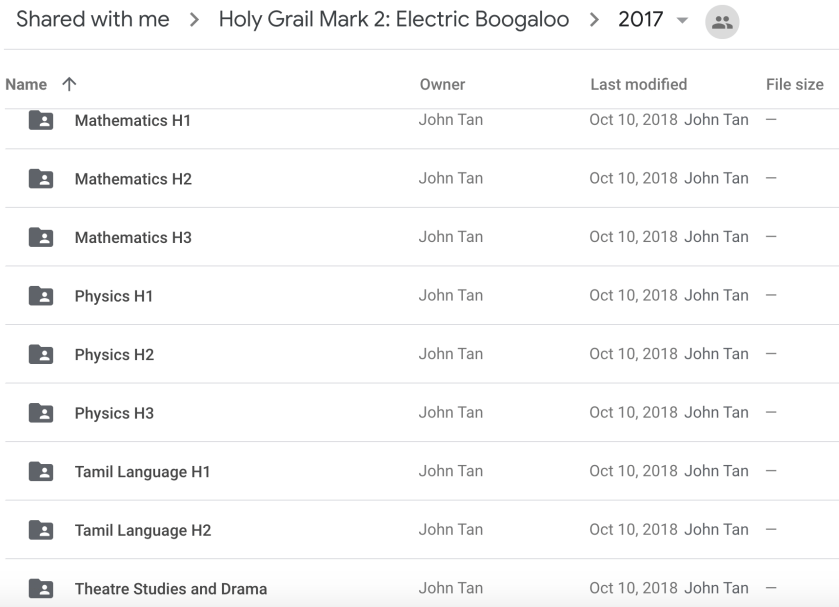Click the Physics H1 shared folder icon
Viewport: 839px width, 607px height.
pos(41,296)
